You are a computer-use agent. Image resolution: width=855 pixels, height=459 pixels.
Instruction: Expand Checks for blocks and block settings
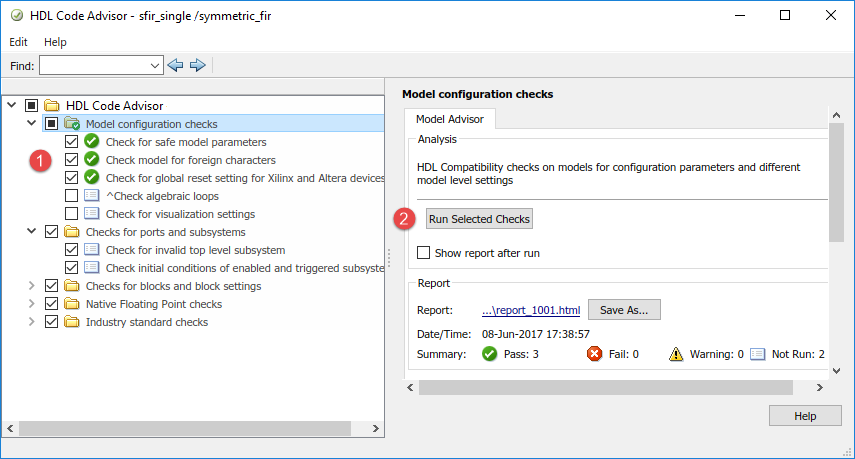(x=32, y=286)
